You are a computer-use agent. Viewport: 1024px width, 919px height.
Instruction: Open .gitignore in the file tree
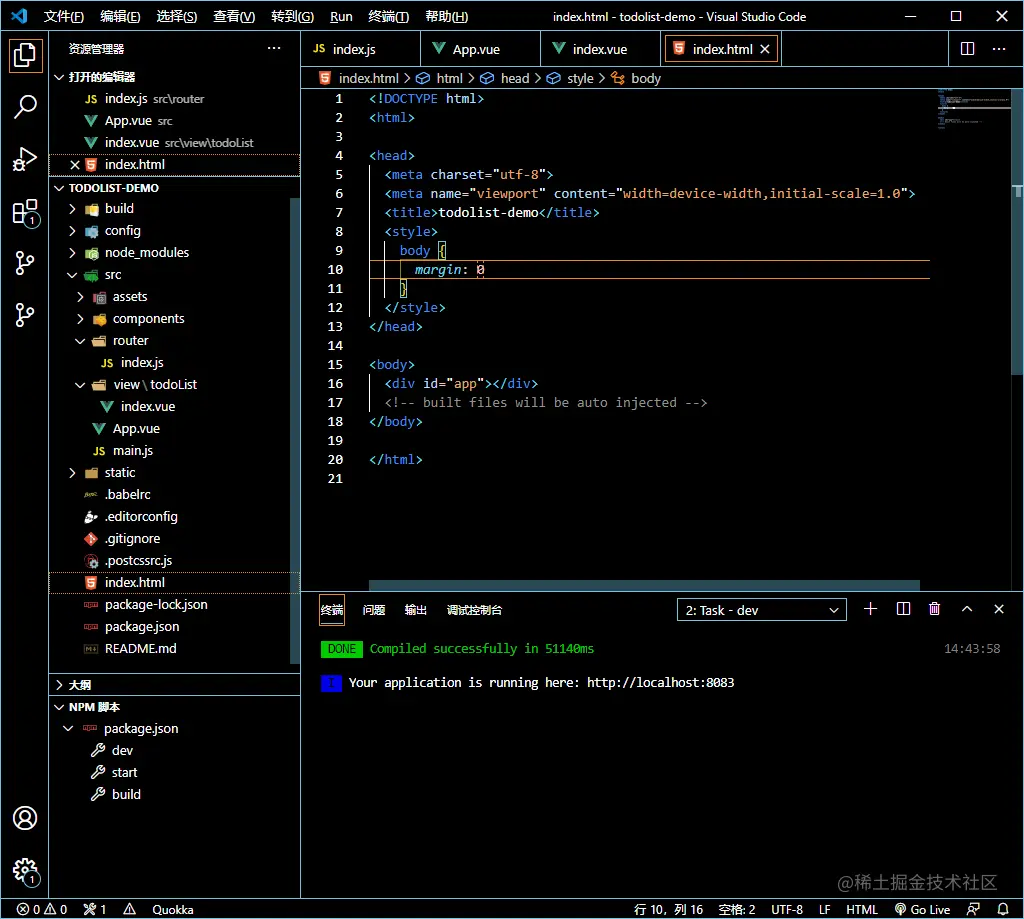(132, 538)
